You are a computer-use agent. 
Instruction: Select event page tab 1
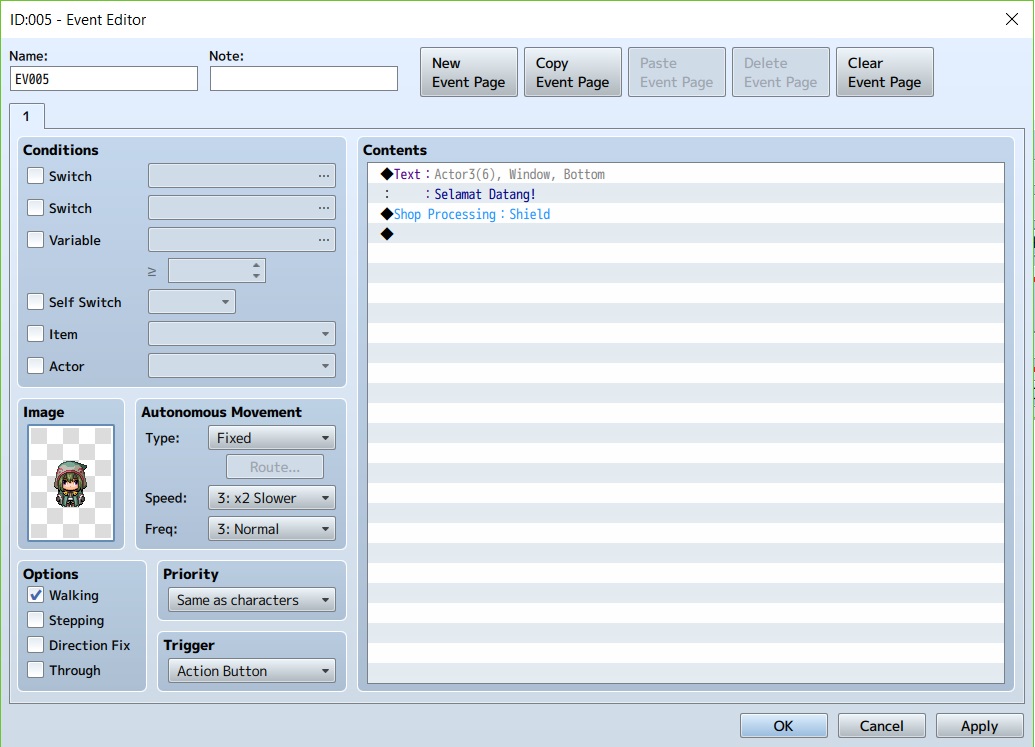(26, 116)
